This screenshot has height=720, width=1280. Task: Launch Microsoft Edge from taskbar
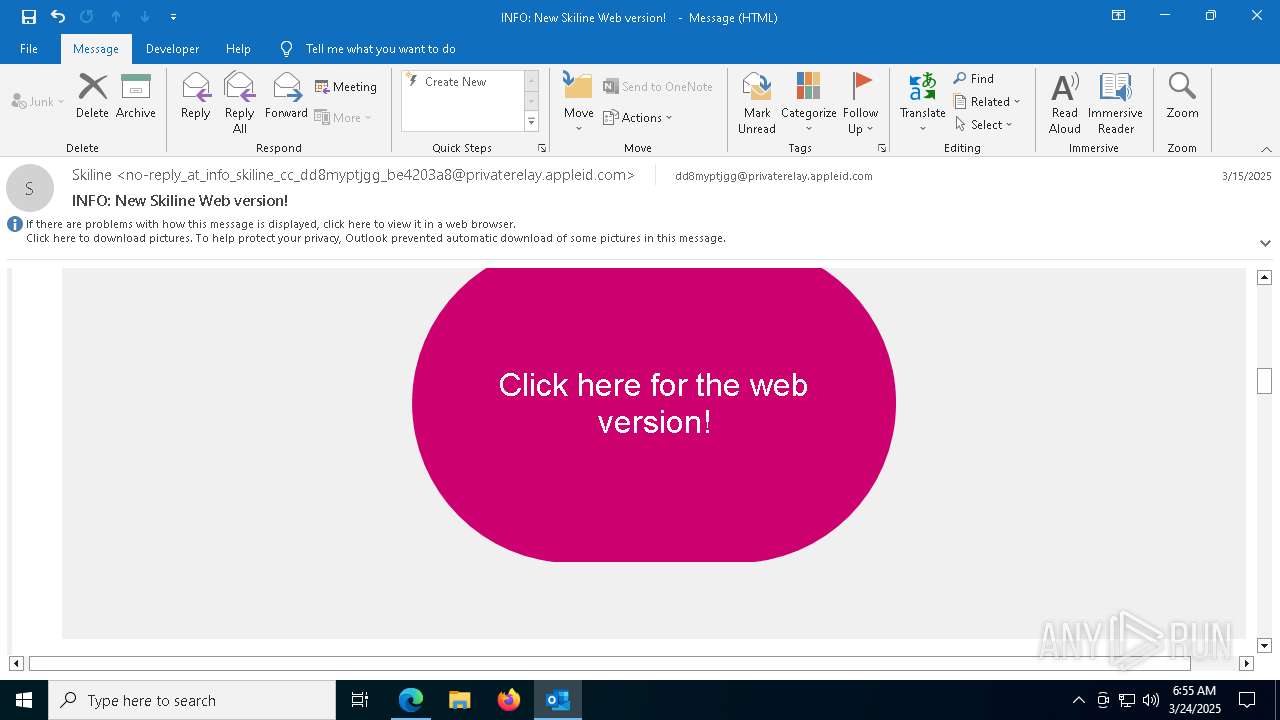point(411,700)
